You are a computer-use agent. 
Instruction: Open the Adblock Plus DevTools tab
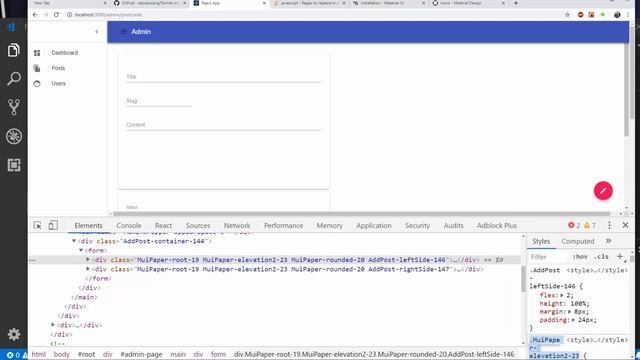click(497, 225)
